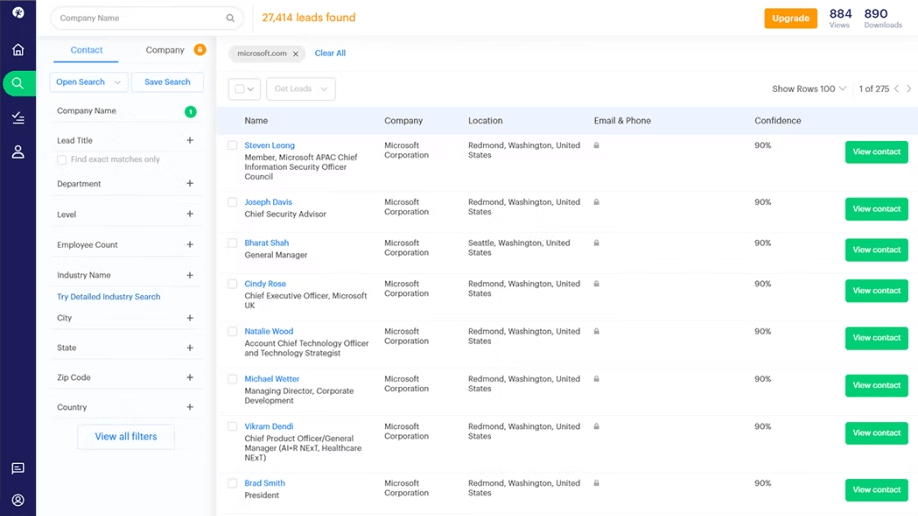Viewport: 918px width, 516px height.
Task: Check the box beside Steven Leong
Action: click(232, 146)
